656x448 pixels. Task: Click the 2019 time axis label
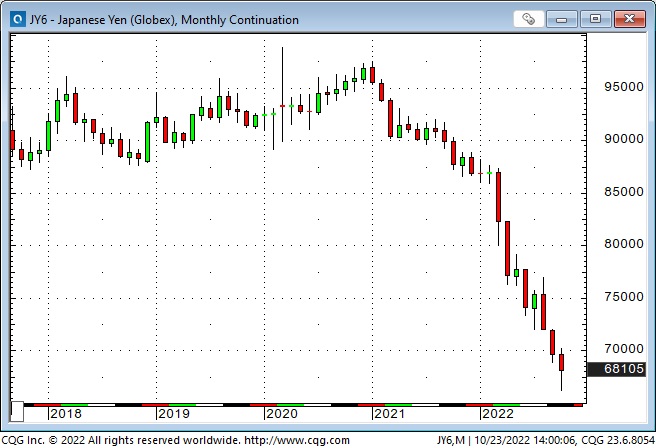(174, 414)
